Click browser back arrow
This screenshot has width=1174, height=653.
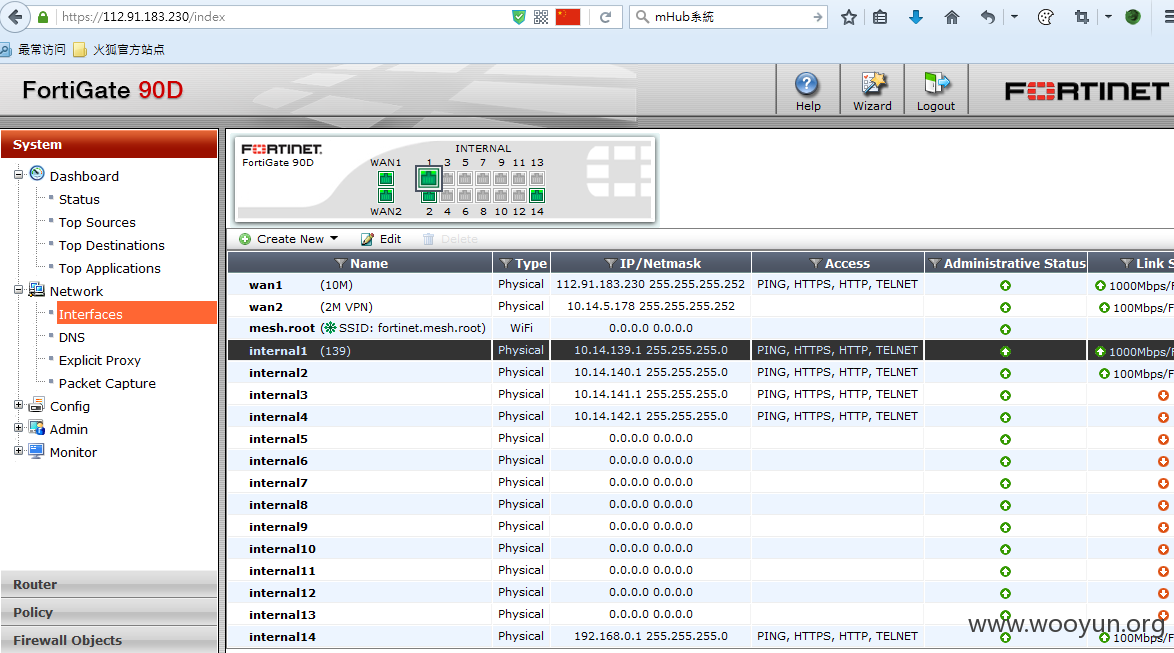coord(15,16)
